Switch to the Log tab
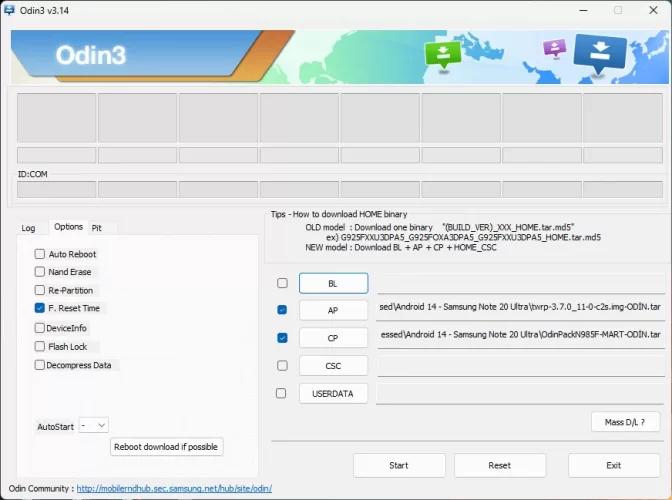672x500 pixels. (28, 228)
